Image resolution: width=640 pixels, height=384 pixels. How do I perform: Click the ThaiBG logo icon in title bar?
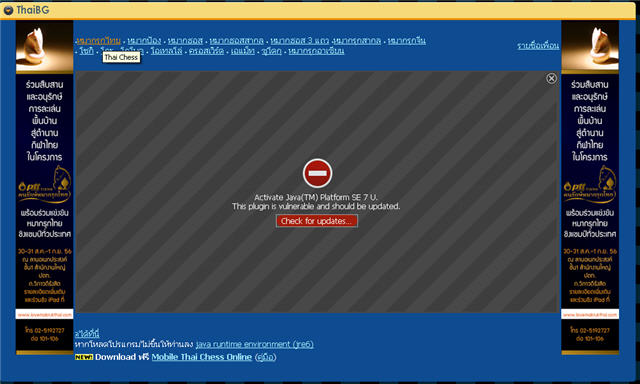[8, 10]
